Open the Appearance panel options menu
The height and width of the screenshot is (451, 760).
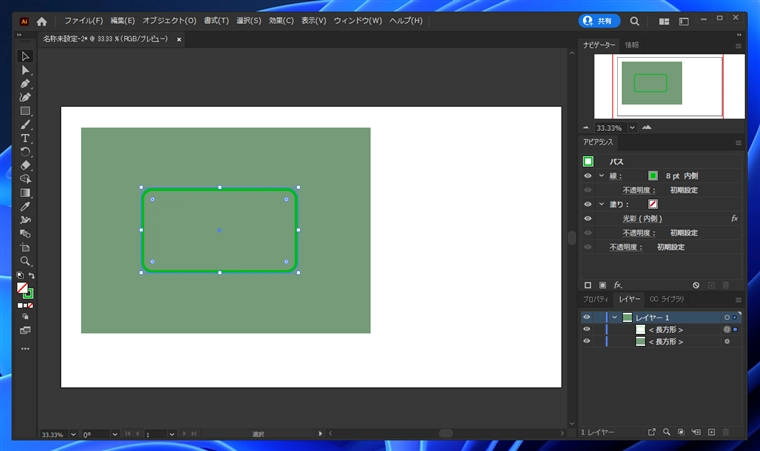coord(738,143)
